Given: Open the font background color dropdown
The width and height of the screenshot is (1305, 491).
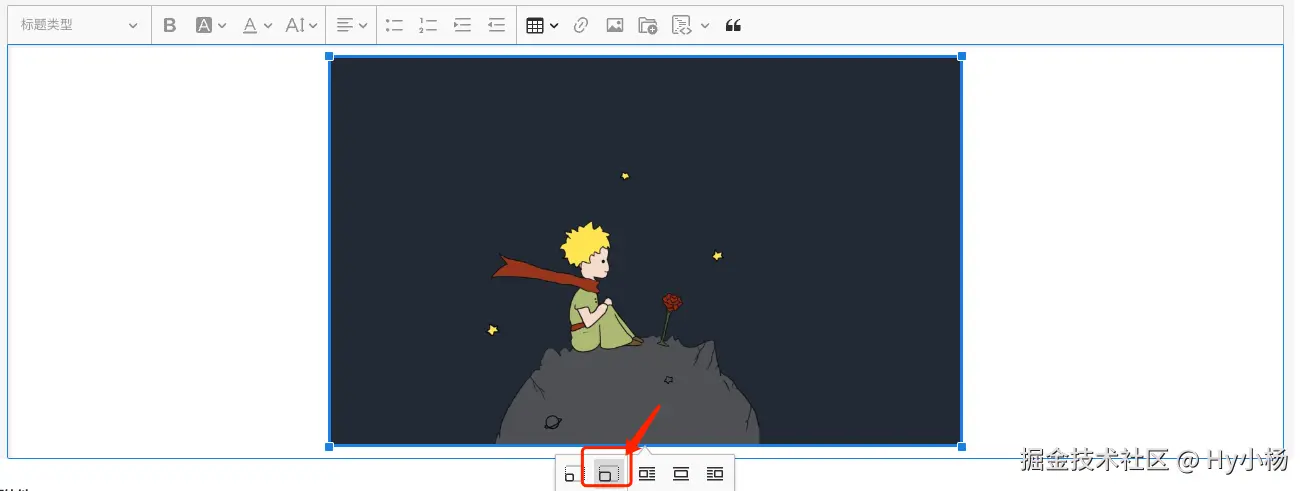Looking at the screenshot, I should click(211, 25).
